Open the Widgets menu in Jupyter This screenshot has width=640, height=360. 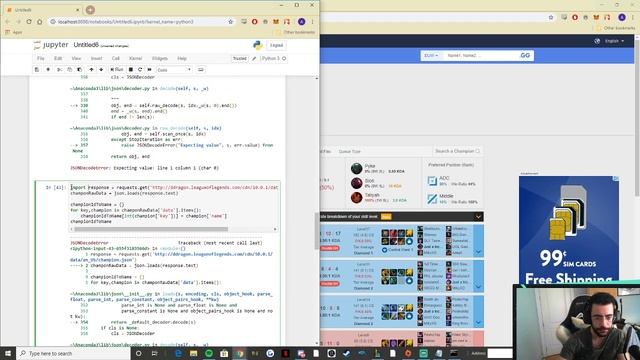160,58
